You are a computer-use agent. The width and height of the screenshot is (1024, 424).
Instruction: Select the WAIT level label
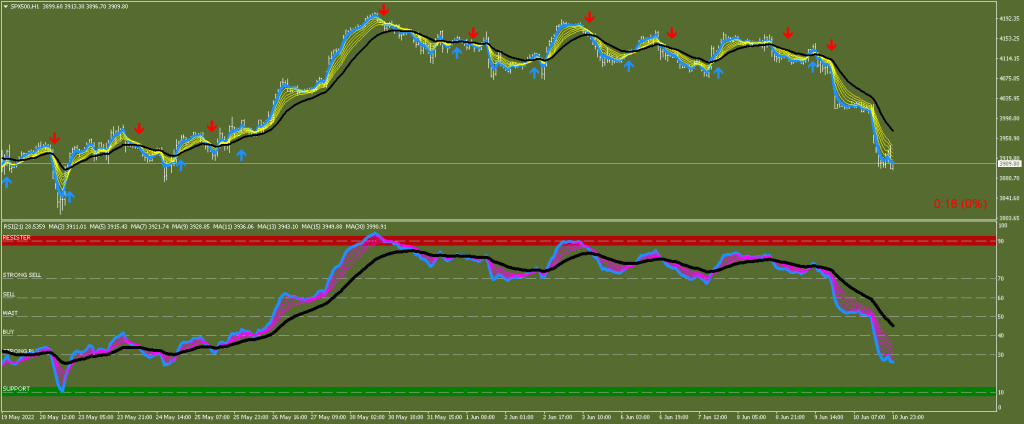(9, 313)
